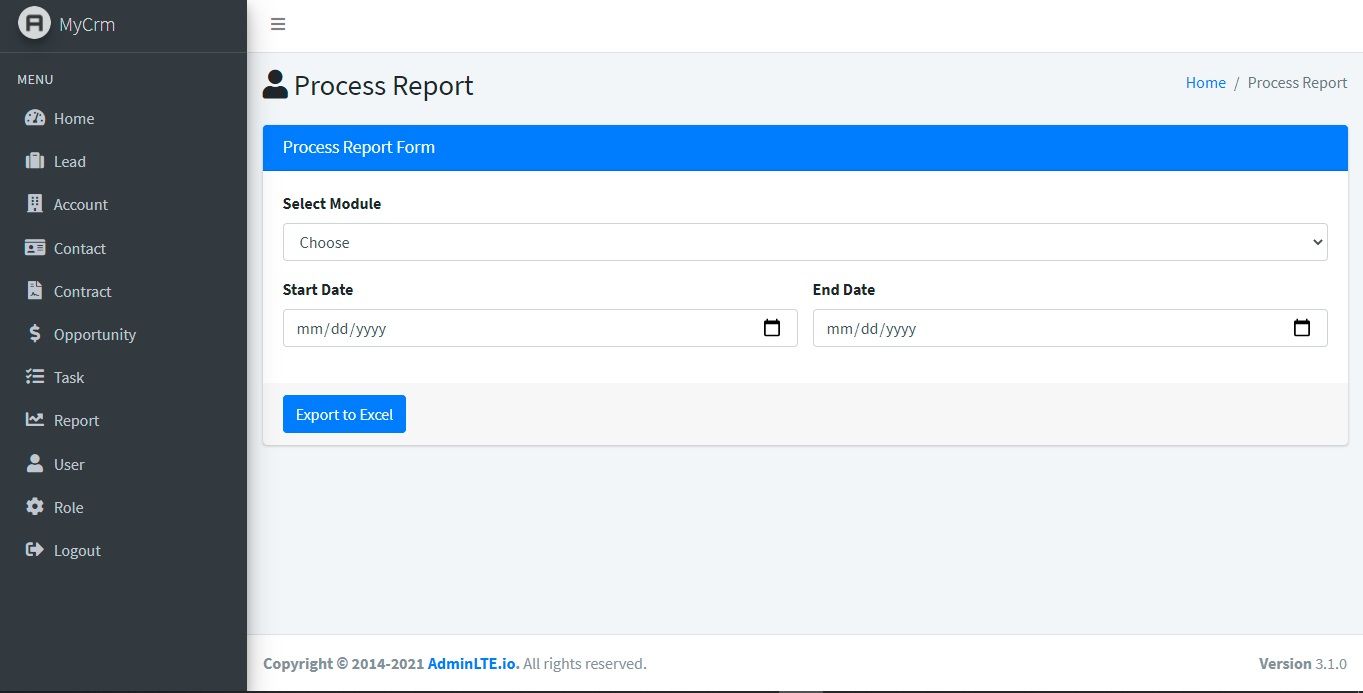Open the Task menu item
Screen dimensions: 1363x693
pyautogui.click(x=123, y=377)
